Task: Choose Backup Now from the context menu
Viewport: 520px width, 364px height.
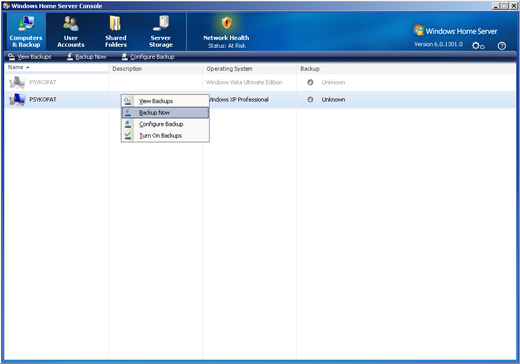Action: [165, 113]
